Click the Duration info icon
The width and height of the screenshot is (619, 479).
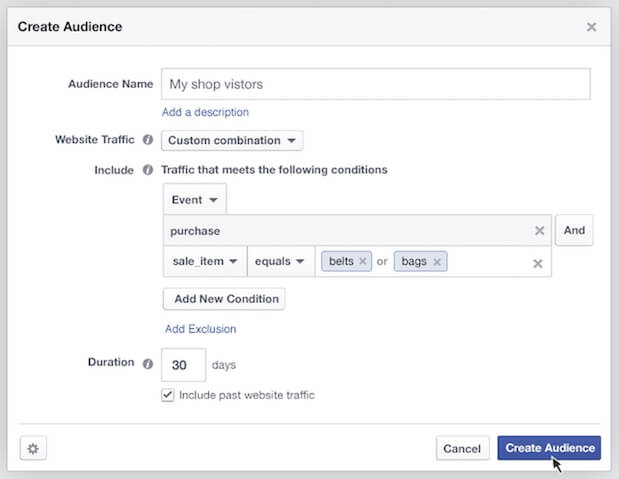coord(147,363)
